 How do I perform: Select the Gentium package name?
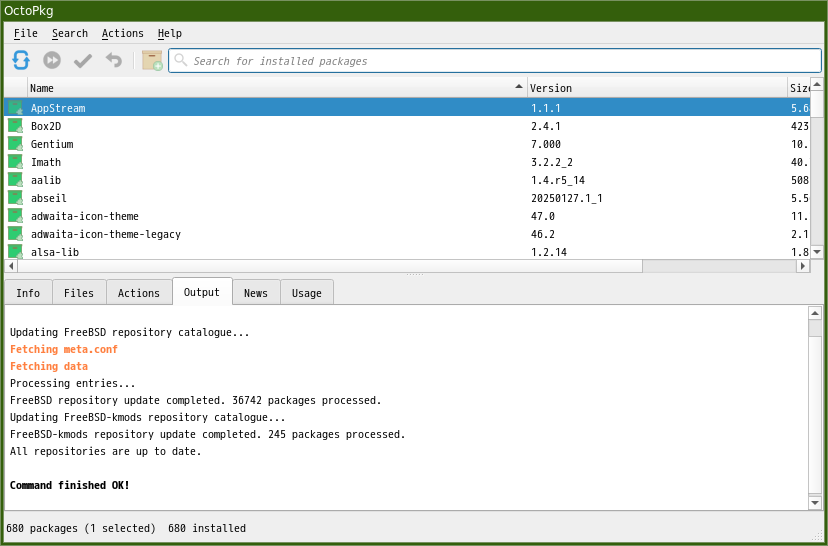click(52, 144)
